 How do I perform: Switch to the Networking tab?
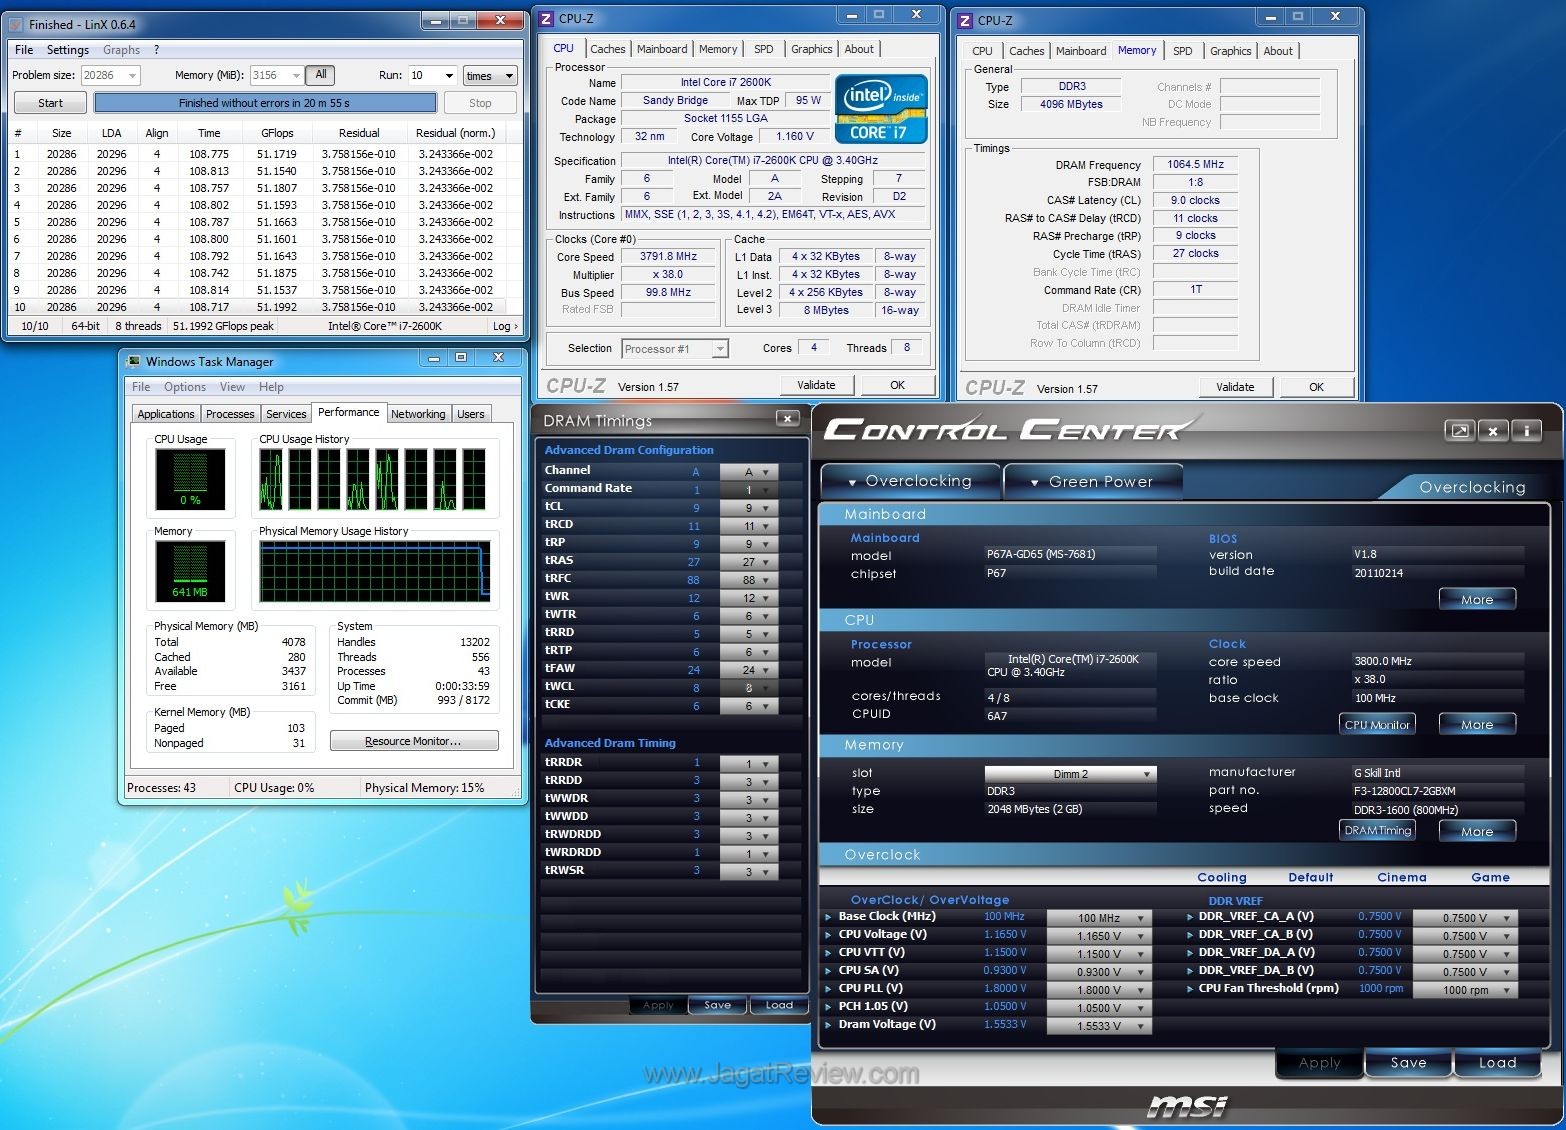pyautogui.click(x=418, y=414)
